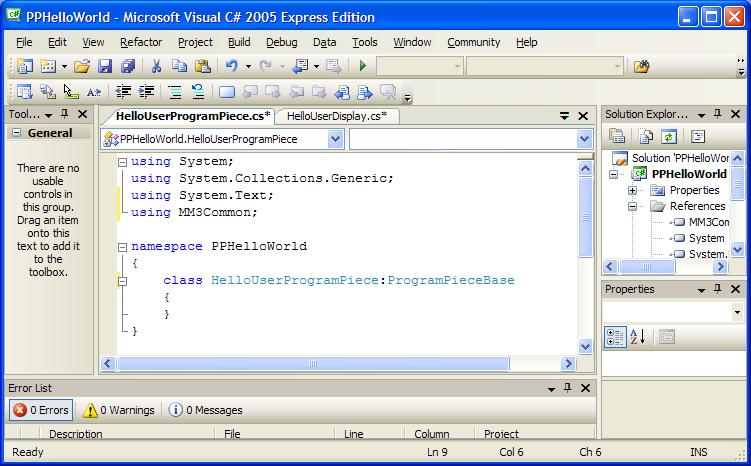Image resolution: width=751 pixels, height=466 pixels.
Task: Click the Decrease Indent icon
Action: 123,91
